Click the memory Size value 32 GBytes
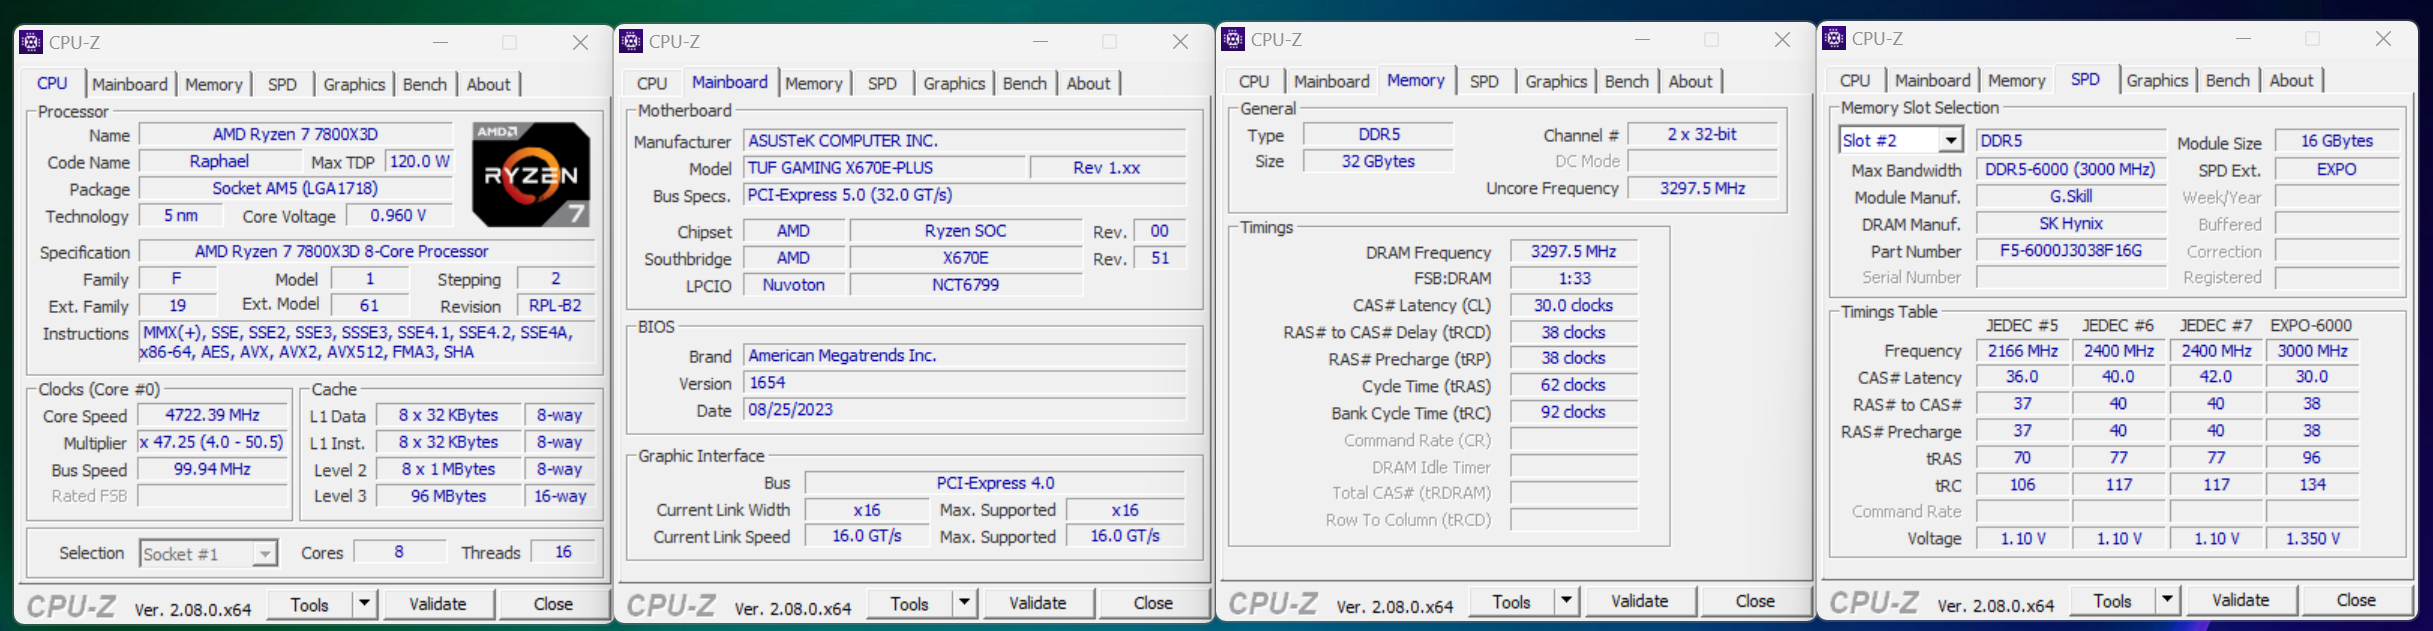 (x=1379, y=161)
